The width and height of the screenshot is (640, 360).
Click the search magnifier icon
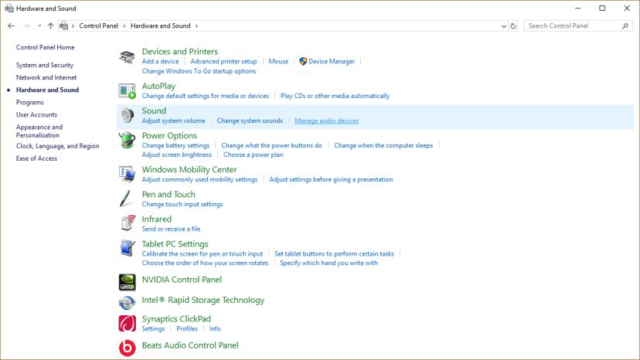625,26
